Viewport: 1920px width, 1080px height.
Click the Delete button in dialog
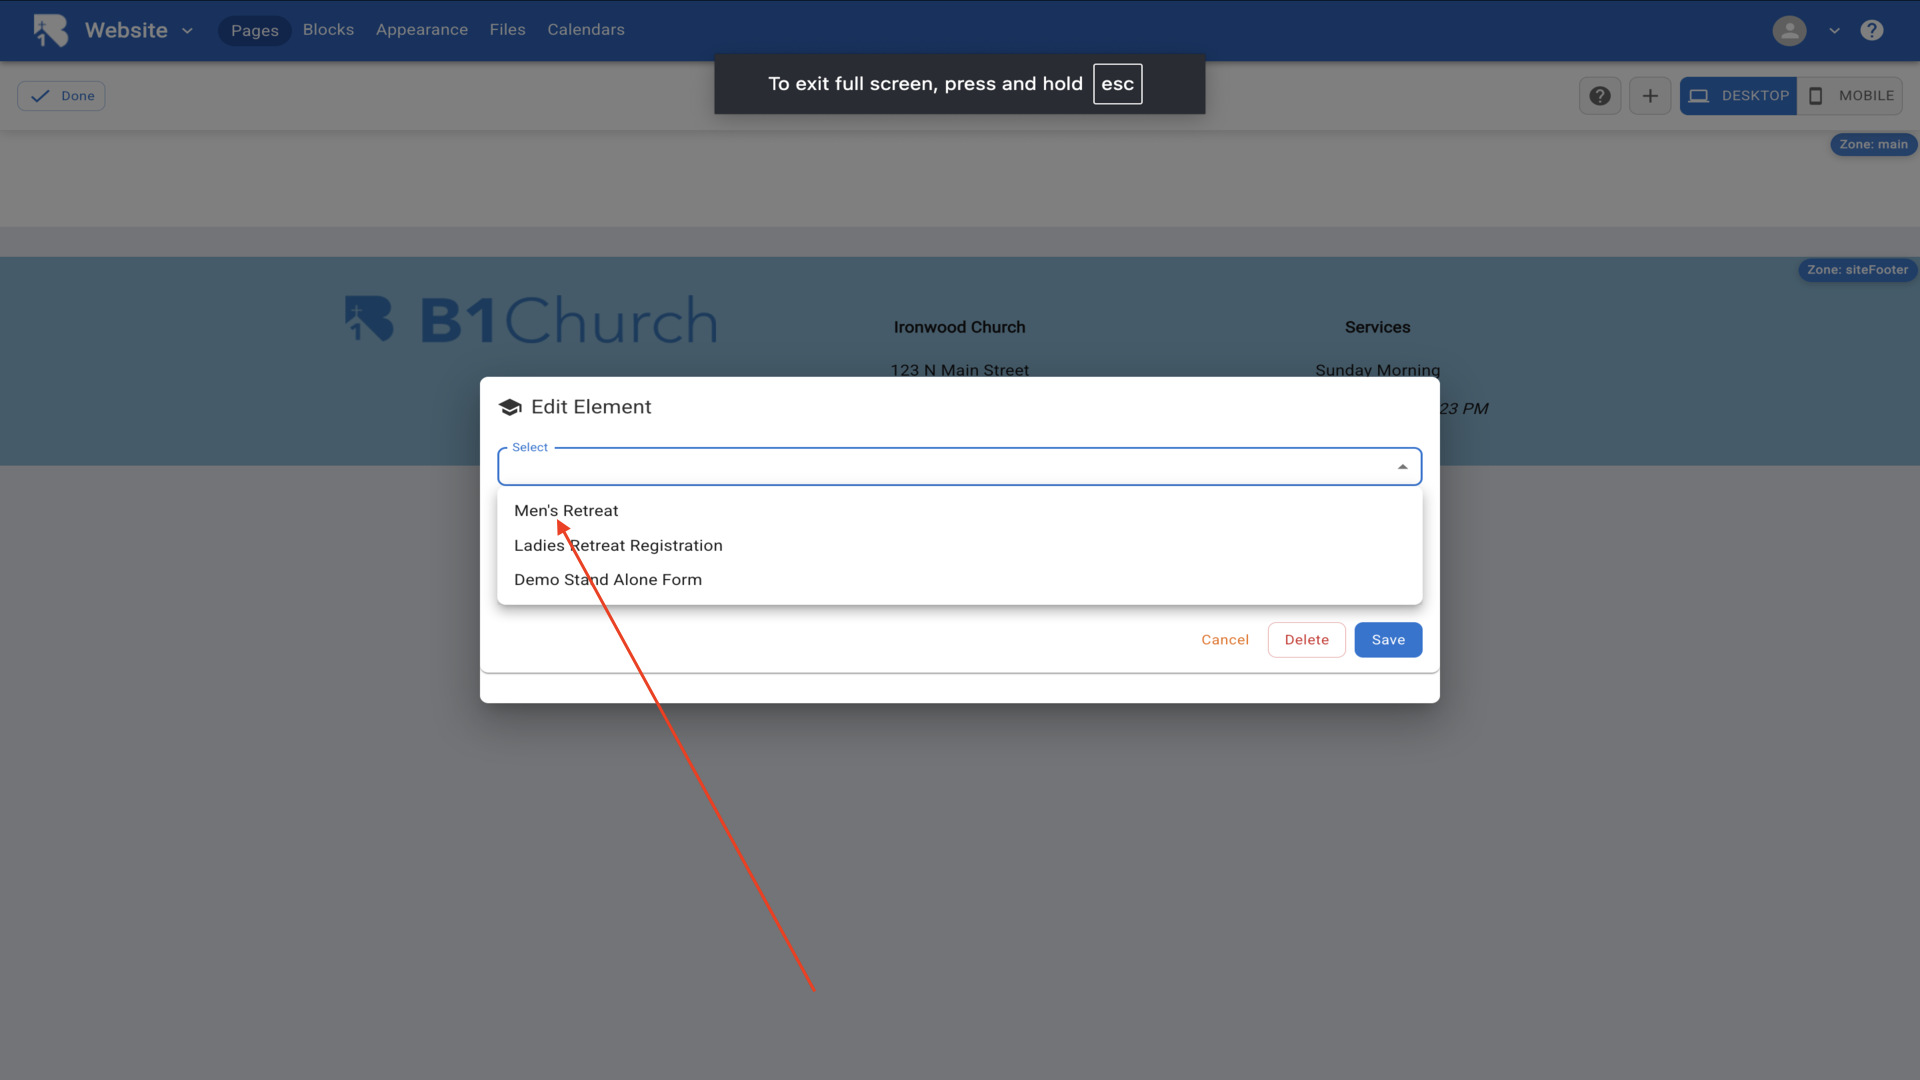click(x=1306, y=640)
